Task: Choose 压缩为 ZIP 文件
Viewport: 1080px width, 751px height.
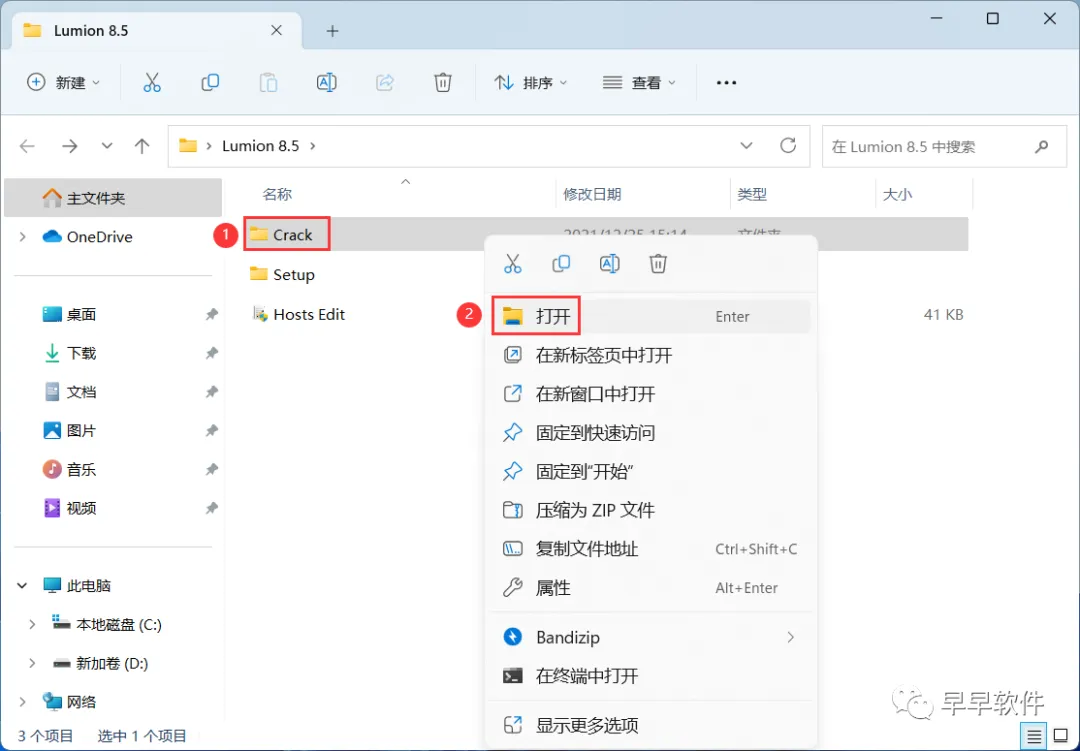Action: (650, 511)
